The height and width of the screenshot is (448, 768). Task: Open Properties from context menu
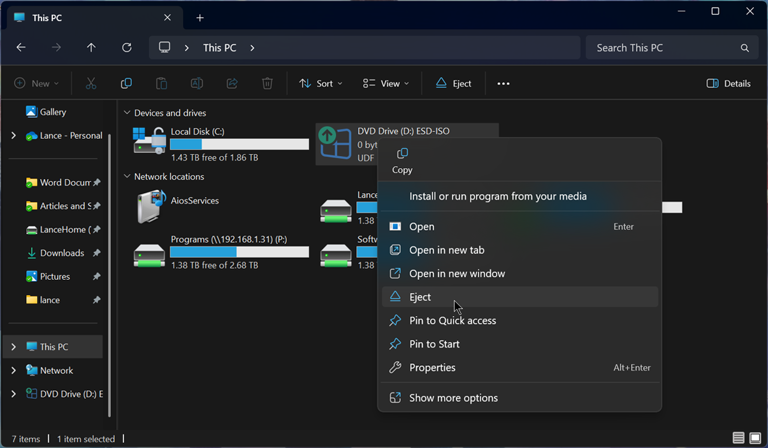(520, 367)
